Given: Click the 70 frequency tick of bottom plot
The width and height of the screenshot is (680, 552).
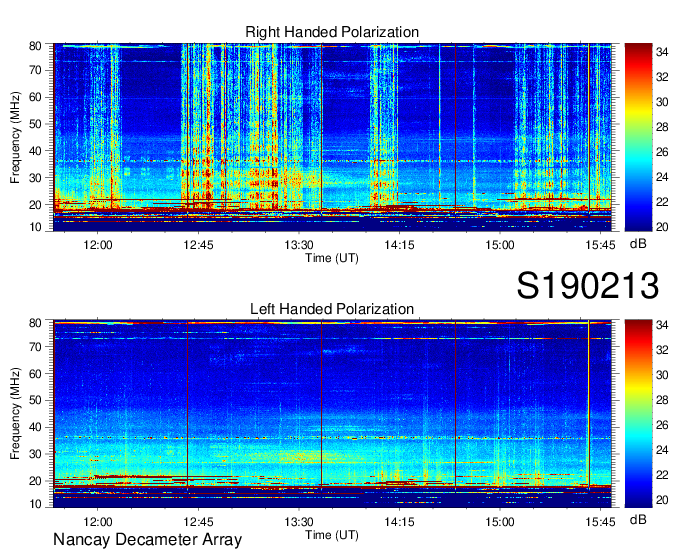Looking at the screenshot, I should (x=35, y=346).
